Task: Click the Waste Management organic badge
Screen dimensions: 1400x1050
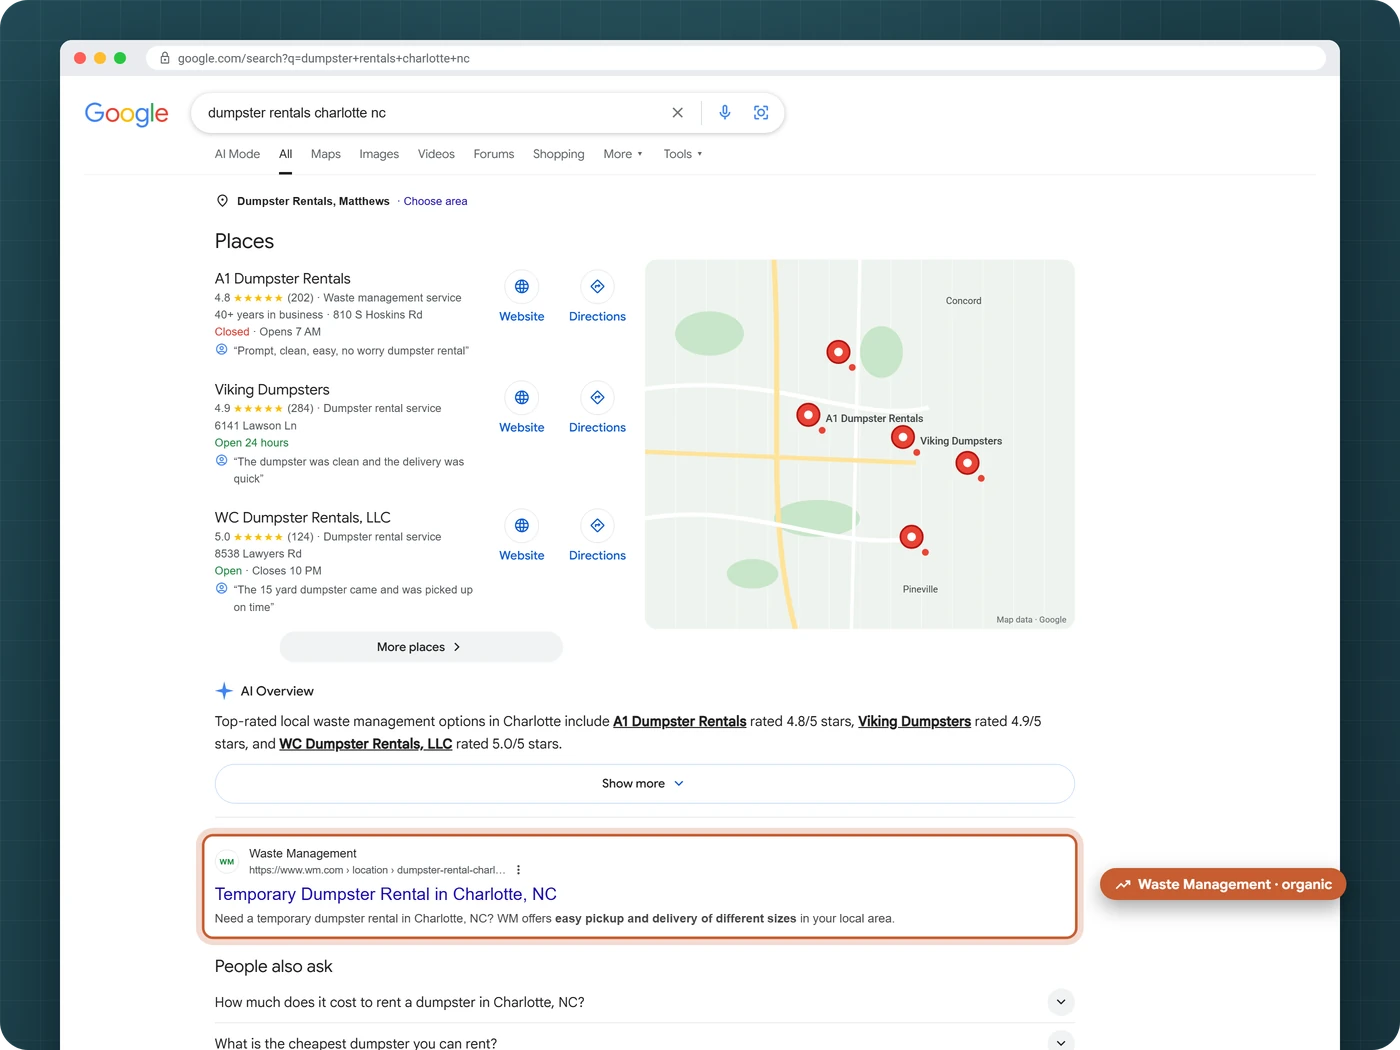Action: coord(1223,884)
